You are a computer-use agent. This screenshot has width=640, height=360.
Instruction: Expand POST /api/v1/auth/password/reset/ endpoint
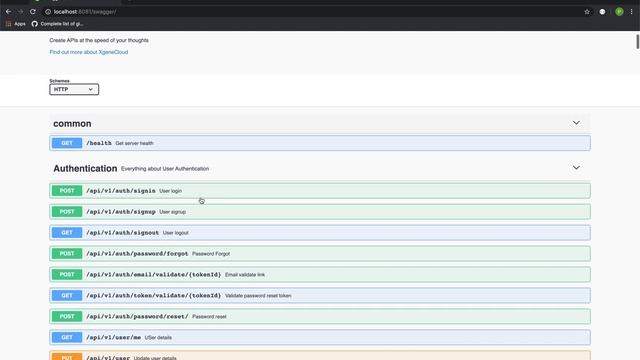pos(320,316)
